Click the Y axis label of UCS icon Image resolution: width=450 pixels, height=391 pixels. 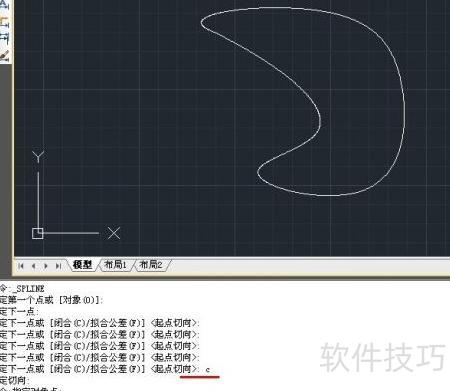pos(38,157)
